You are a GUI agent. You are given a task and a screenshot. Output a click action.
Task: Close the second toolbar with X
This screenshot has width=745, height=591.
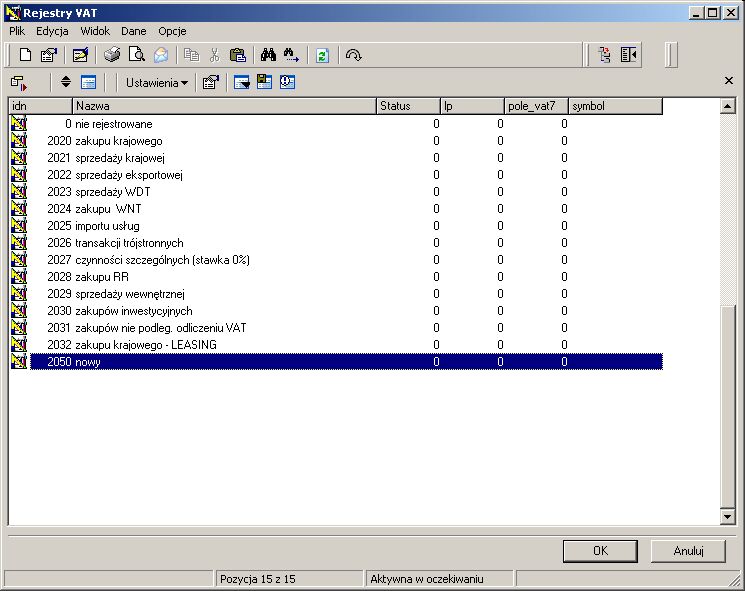pos(729,80)
